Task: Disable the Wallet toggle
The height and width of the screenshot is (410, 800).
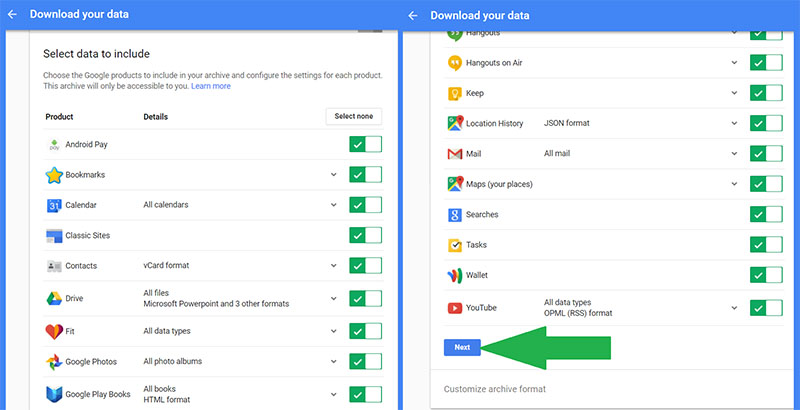Action: 766,275
